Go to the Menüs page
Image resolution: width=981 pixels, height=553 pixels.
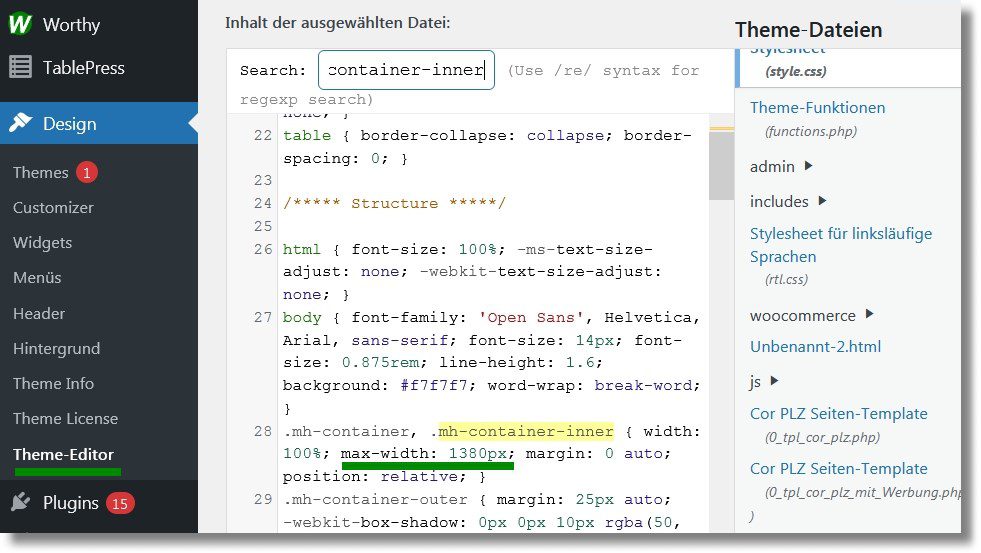pyautogui.click(x=37, y=278)
